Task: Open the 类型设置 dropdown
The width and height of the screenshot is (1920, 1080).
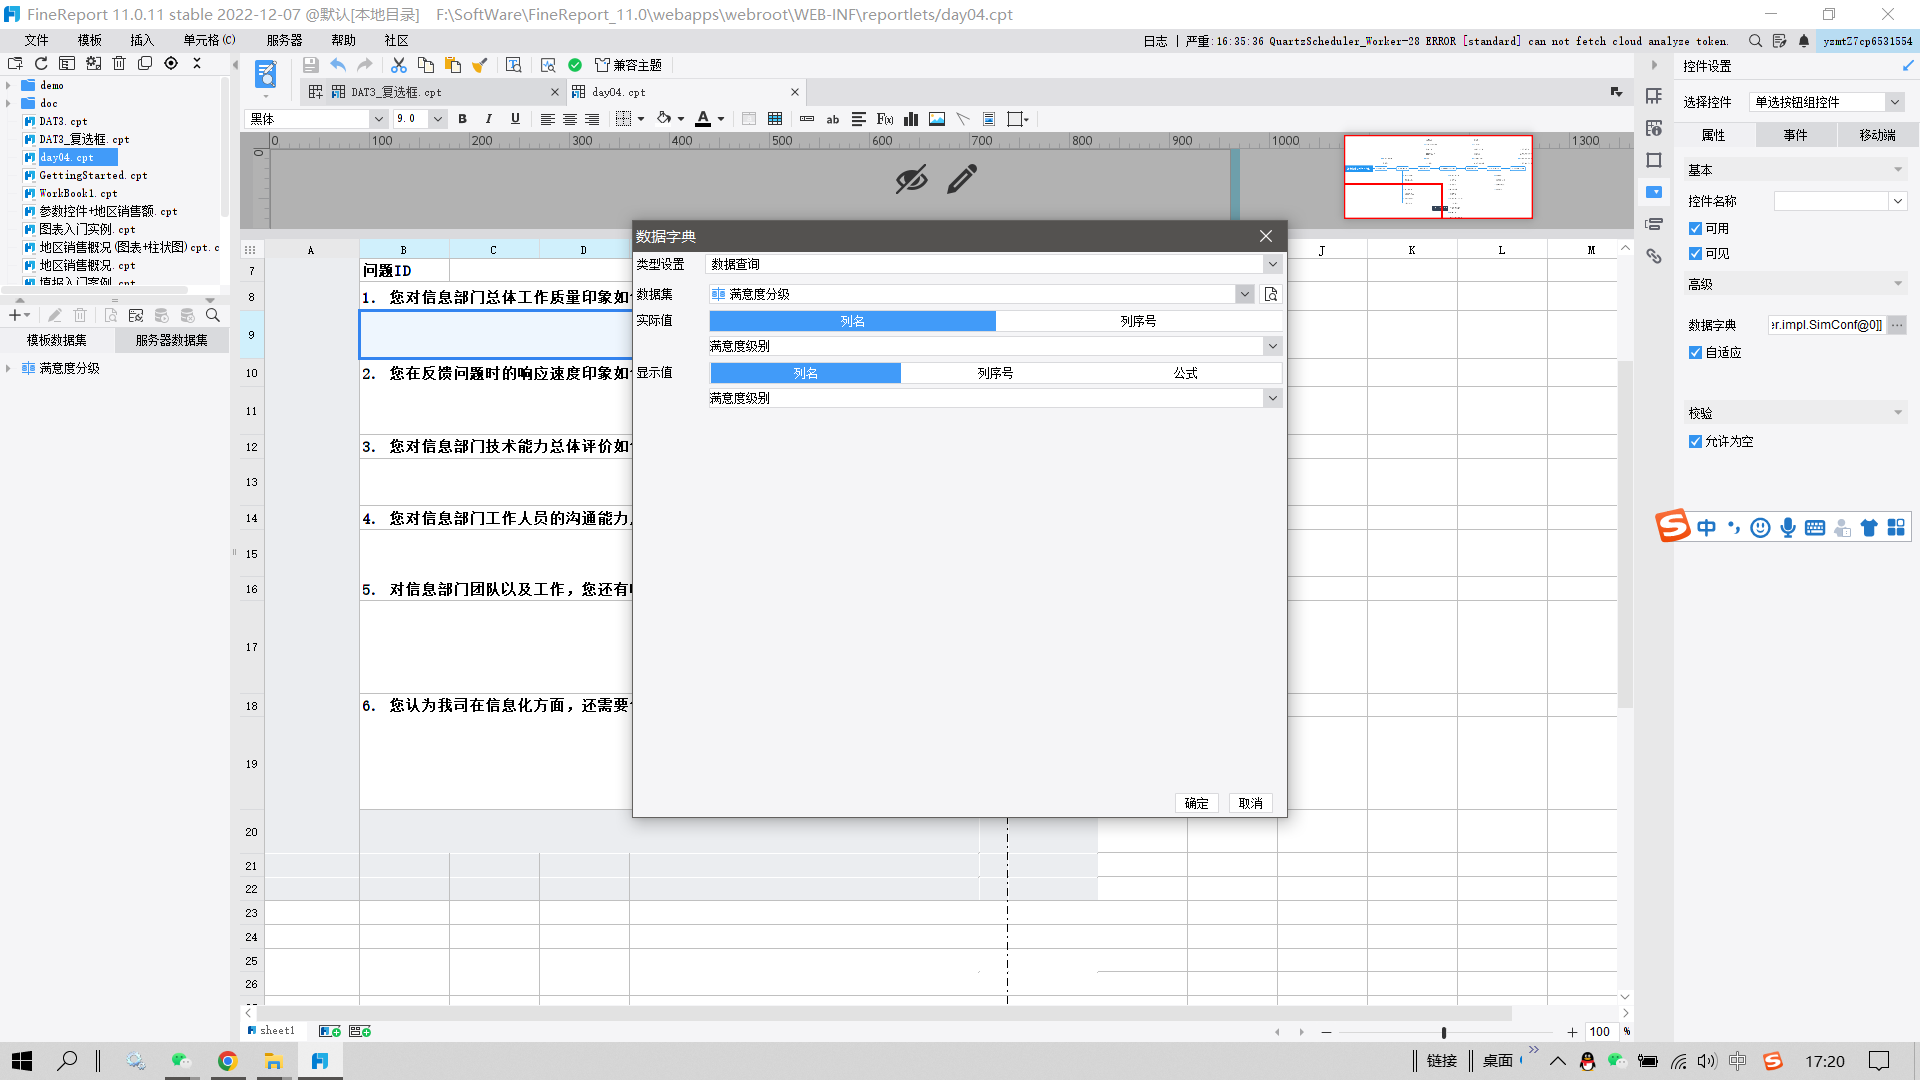Action: click(x=1272, y=264)
